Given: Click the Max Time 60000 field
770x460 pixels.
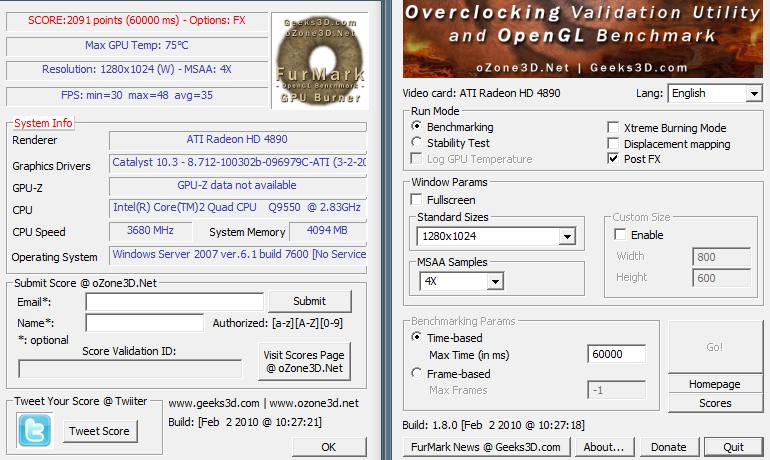Looking at the screenshot, I should (x=616, y=354).
